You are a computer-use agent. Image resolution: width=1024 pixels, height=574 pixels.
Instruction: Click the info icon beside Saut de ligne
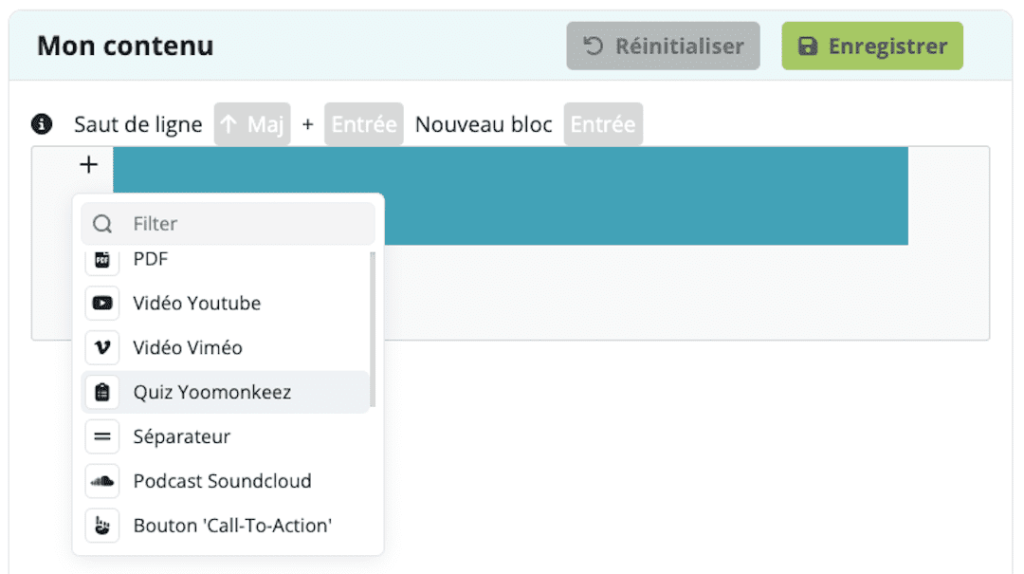[x=42, y=123]
